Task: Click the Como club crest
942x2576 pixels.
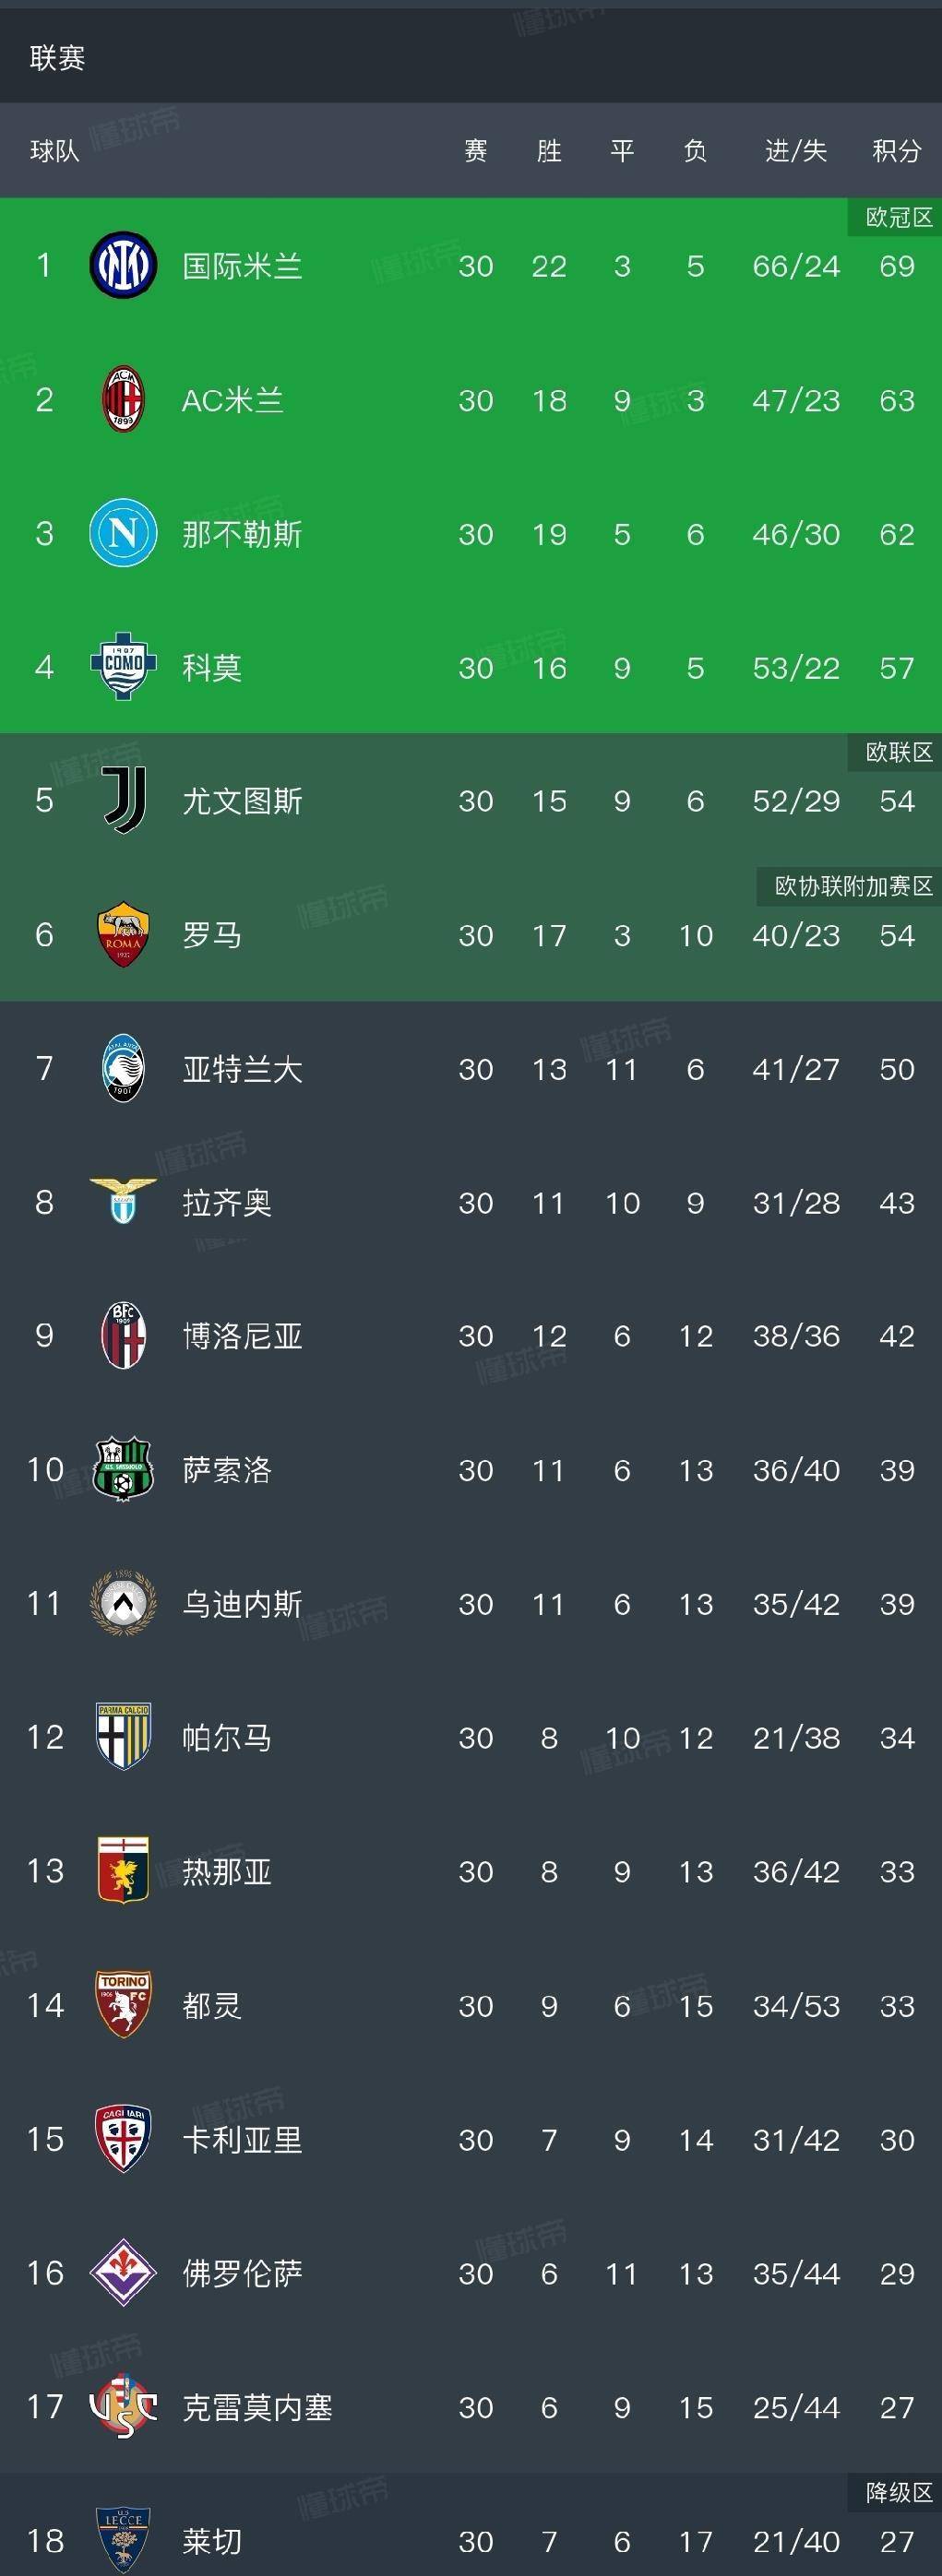Action: click(x=123, y=667)
